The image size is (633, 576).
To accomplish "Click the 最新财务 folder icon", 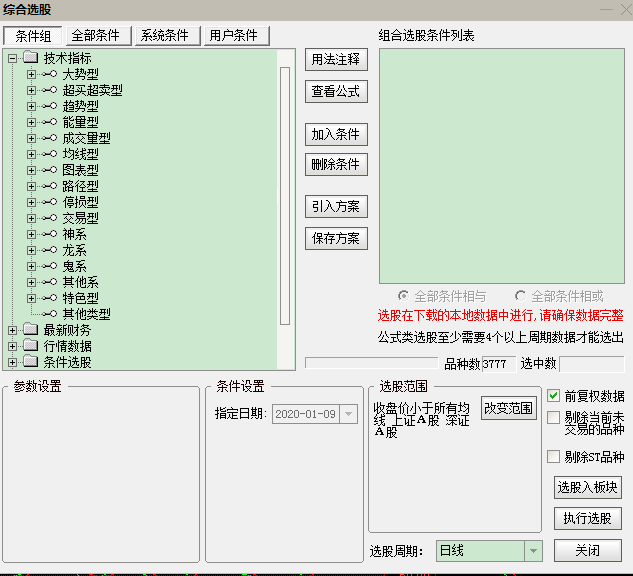I will point(30,330).
